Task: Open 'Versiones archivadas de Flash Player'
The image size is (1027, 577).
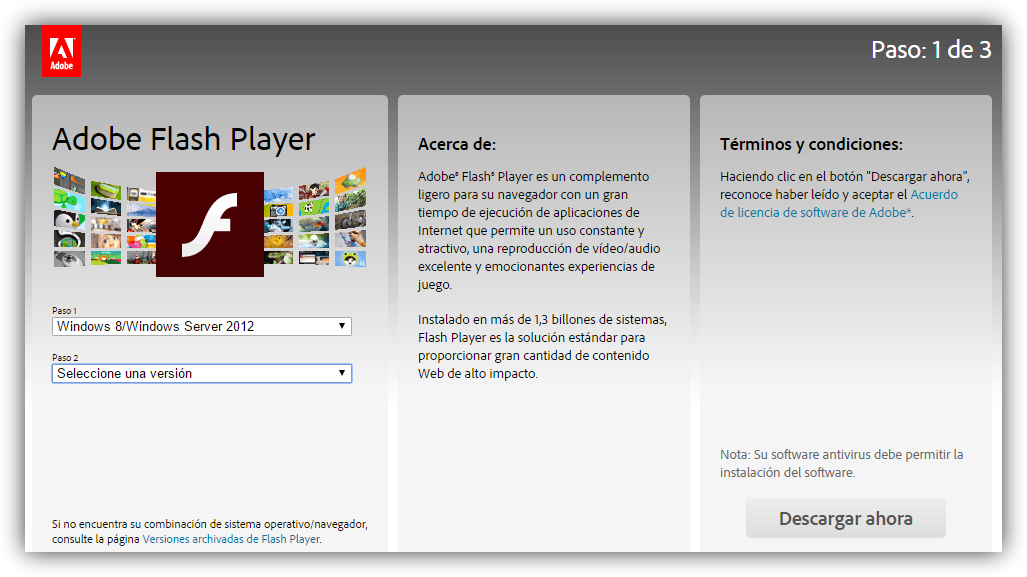Action: pos(239,539)
